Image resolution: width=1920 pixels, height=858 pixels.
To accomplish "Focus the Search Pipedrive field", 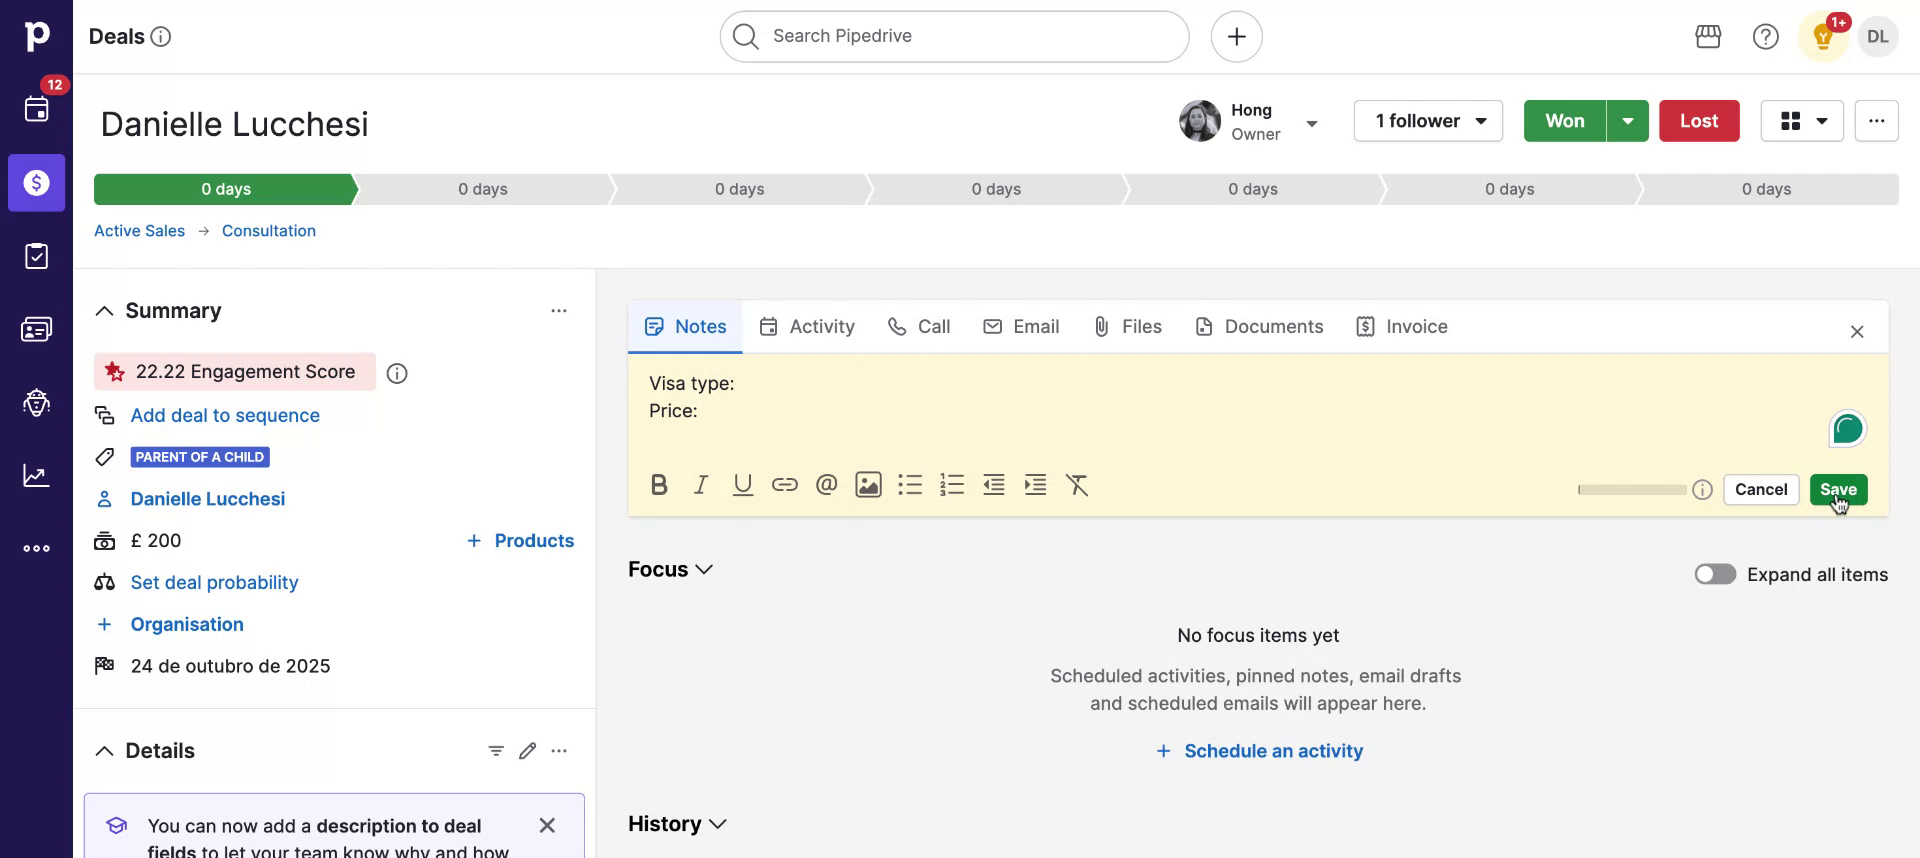I will click(954, 37).
